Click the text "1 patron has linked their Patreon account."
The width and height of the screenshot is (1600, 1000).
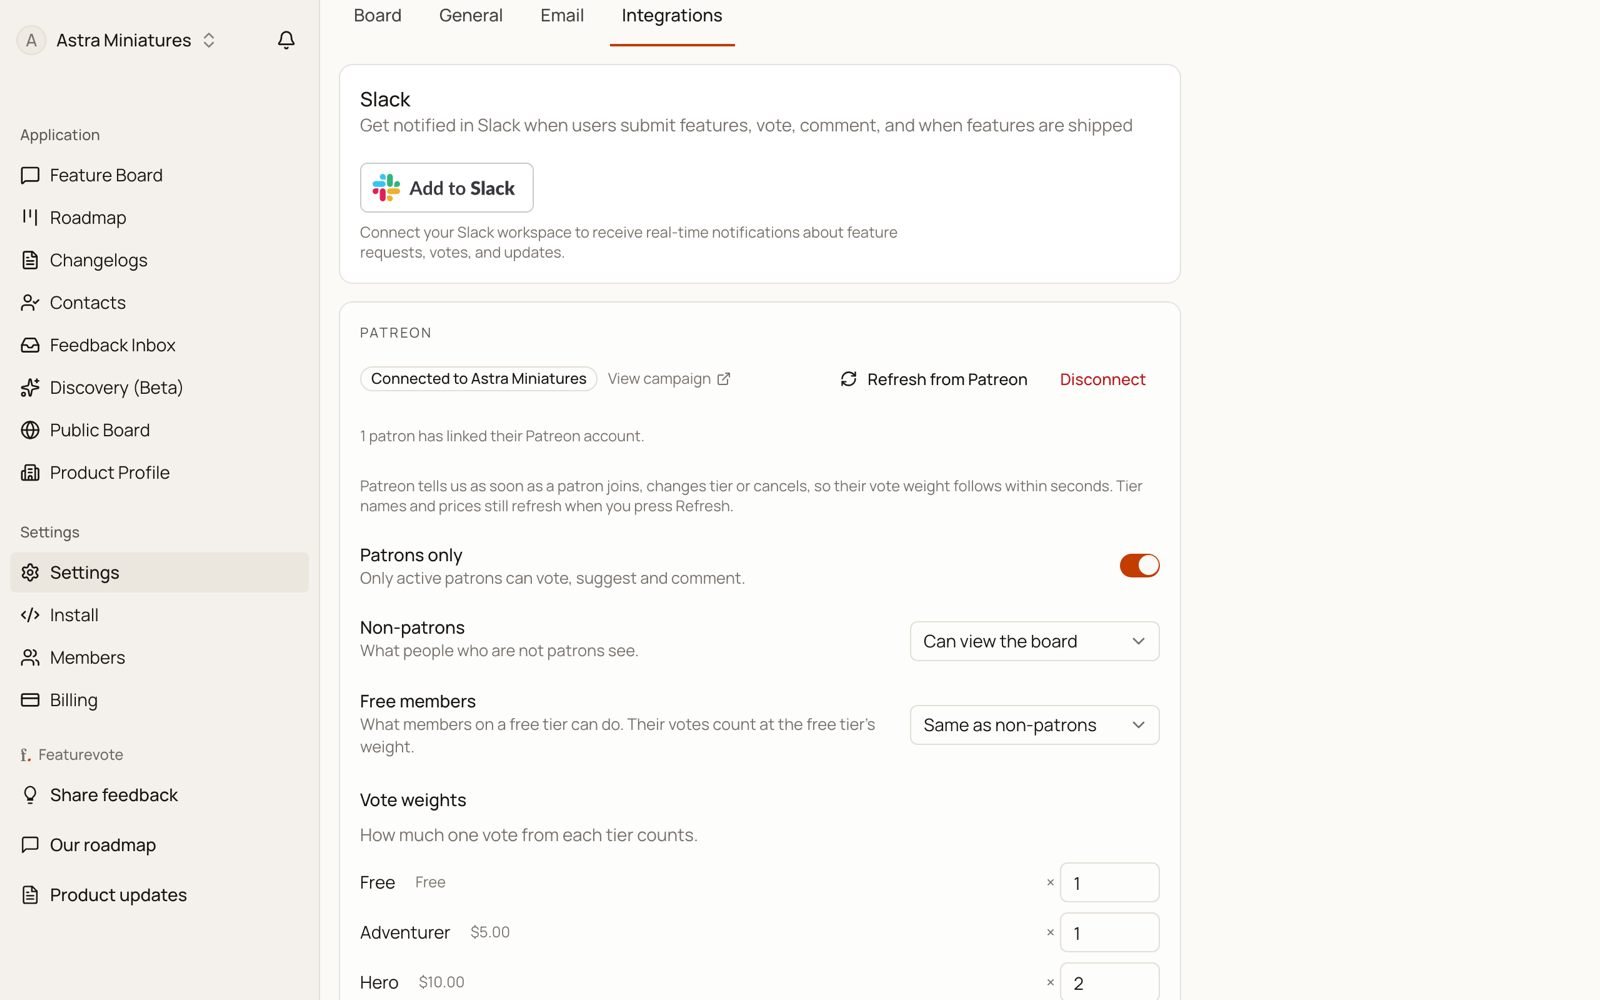click(502, 436)
